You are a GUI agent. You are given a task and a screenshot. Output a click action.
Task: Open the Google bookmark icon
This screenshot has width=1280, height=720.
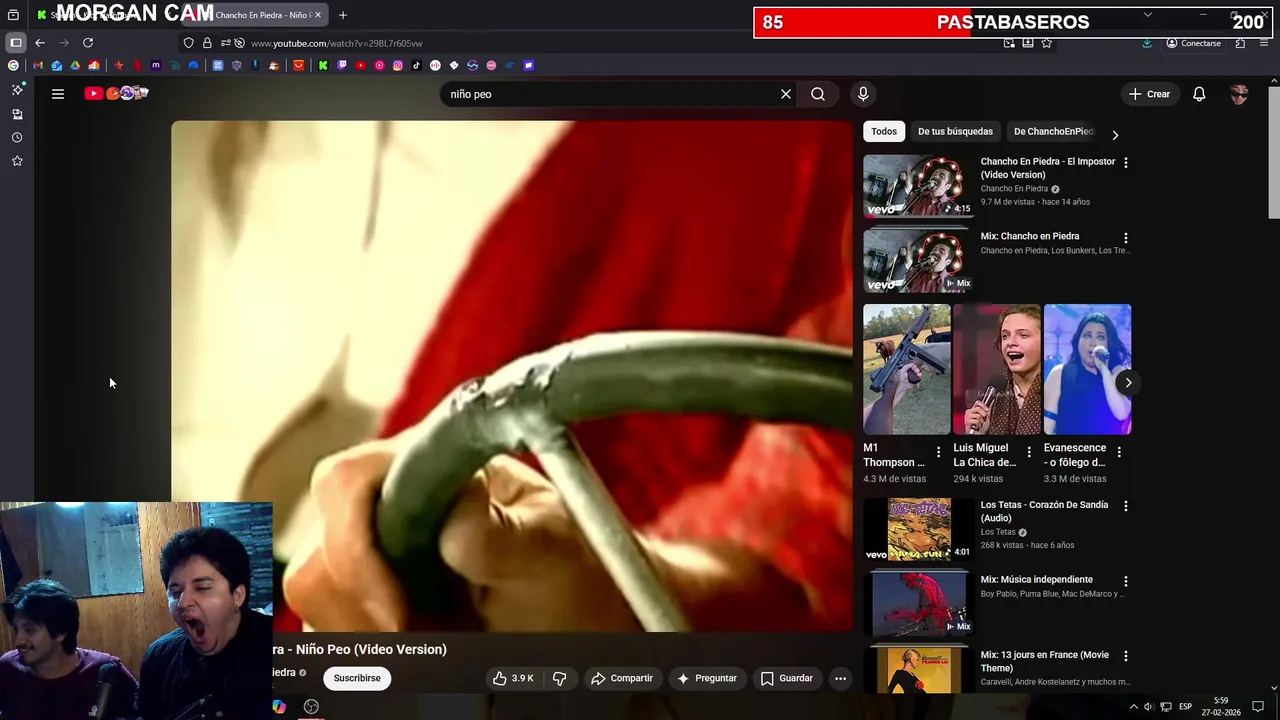(x=13, y=65)
